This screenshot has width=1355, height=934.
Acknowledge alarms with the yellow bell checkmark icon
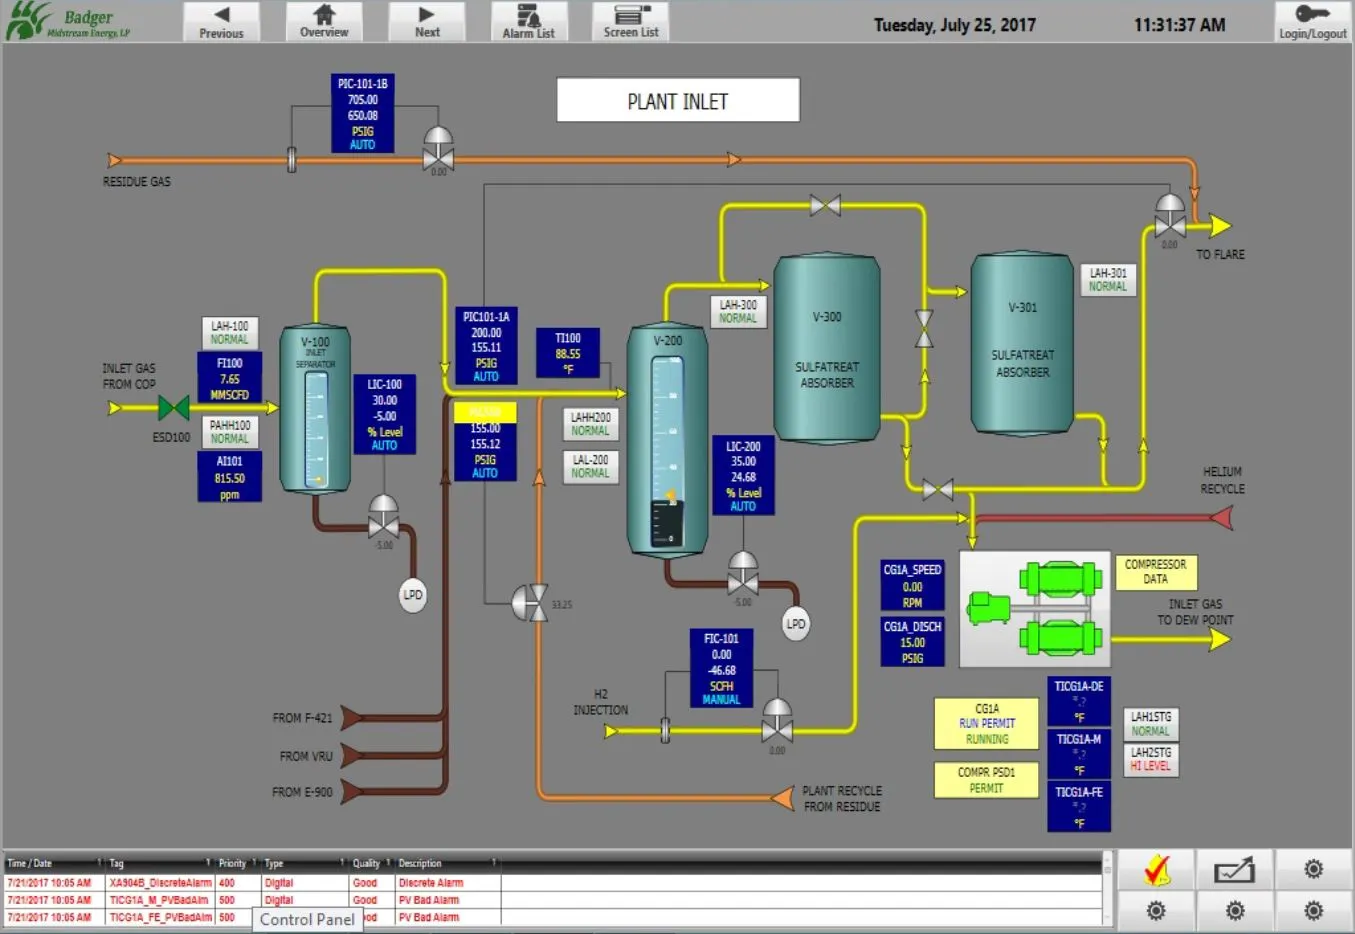pos(1155,869)
